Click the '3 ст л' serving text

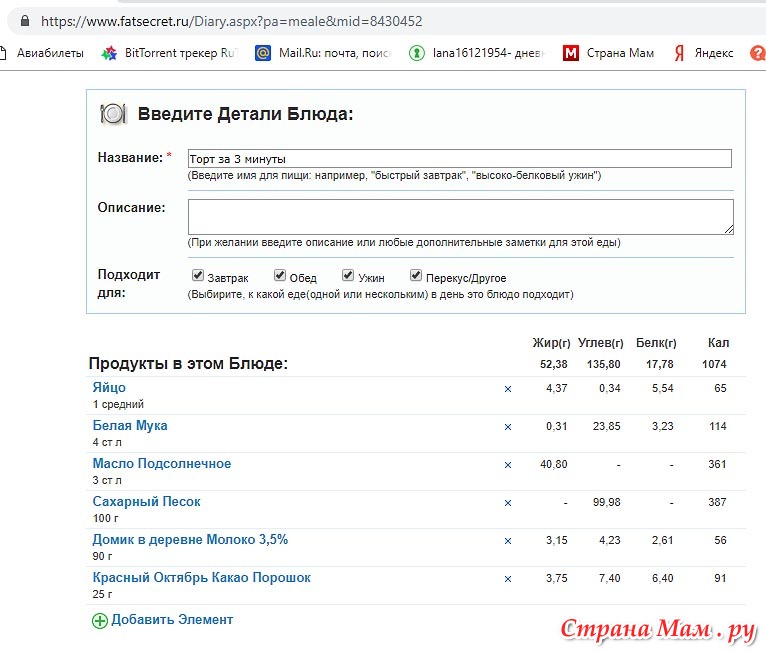point(107,480)
